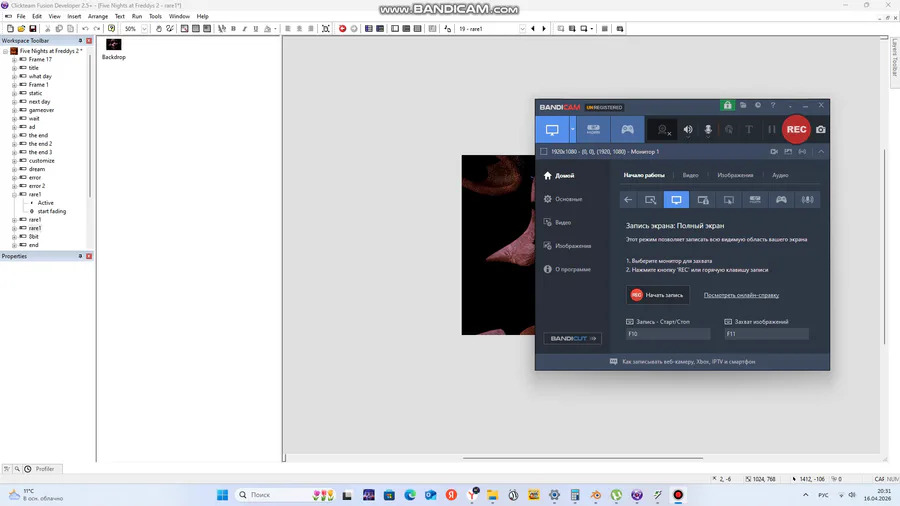Expand the 'customize' frame node in the tree
The height and width of the screenshot is (506, 900).
pyautogui.click(x=14, y=161)
